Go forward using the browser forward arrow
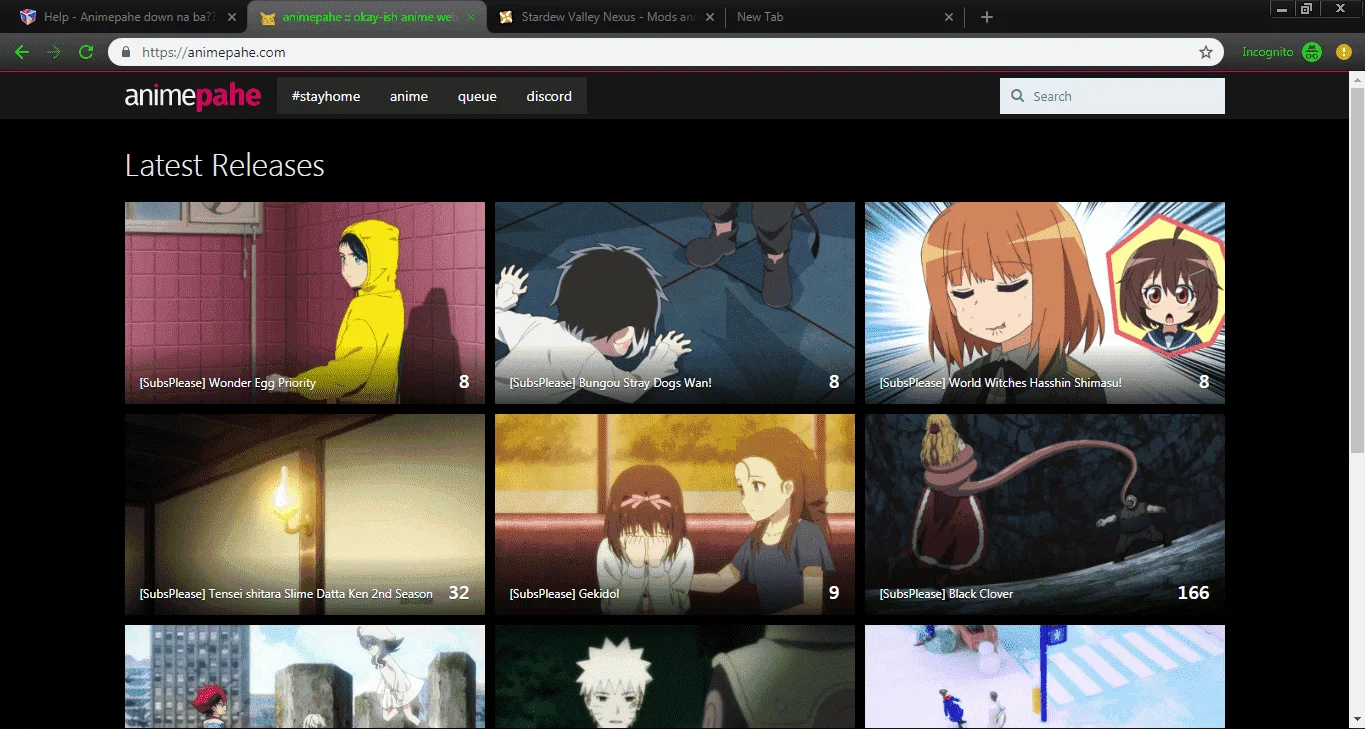The width and height of the screenshot is (1365, 729). tap(54, 52)
